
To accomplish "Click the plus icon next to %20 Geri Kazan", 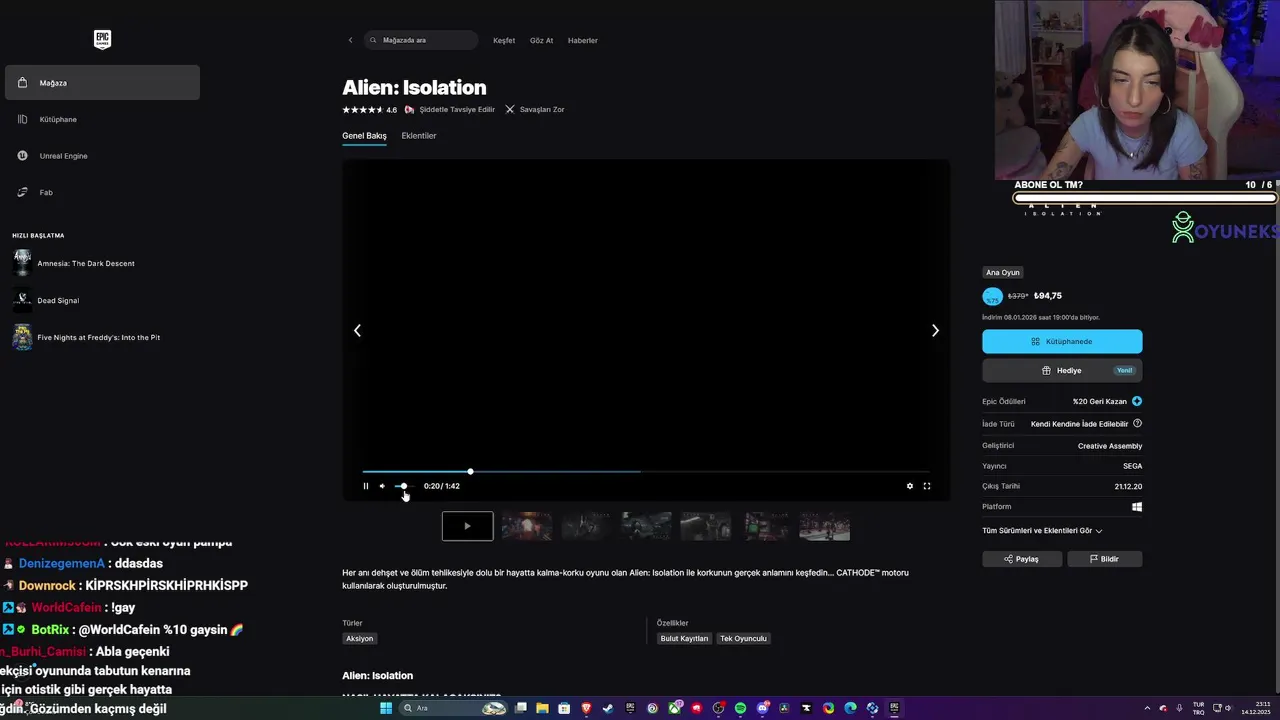I will tap(1137, 401).
